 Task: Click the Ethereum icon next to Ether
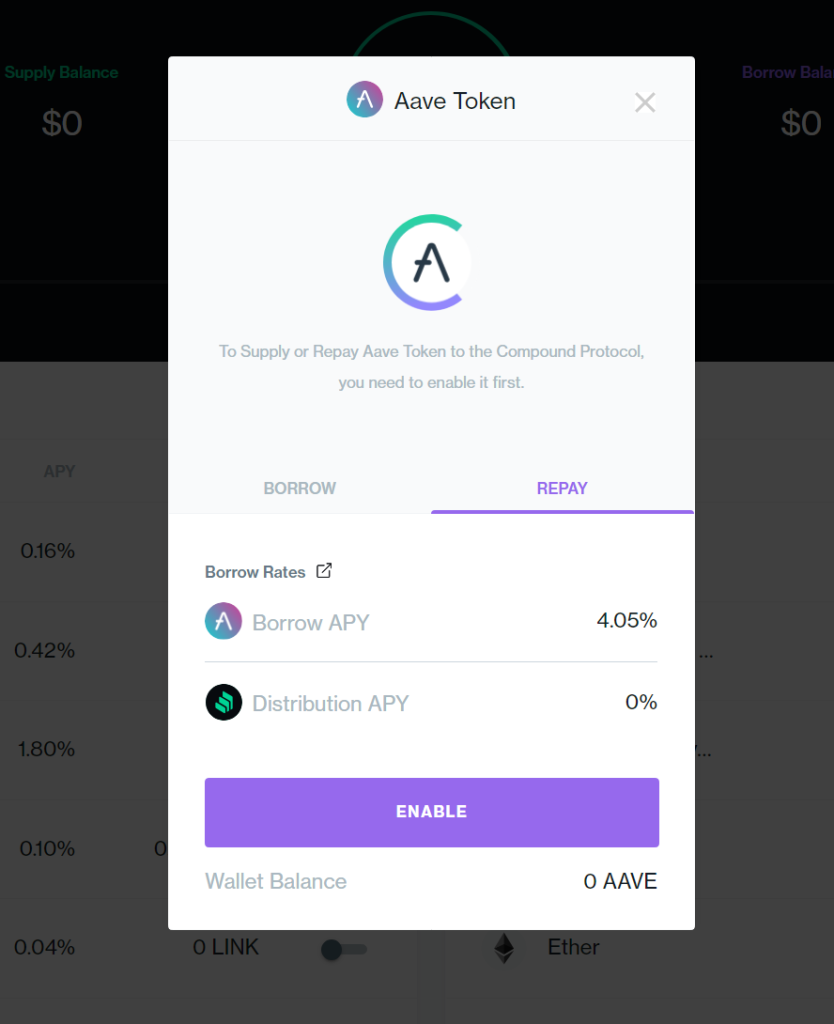tap(504, 947)
